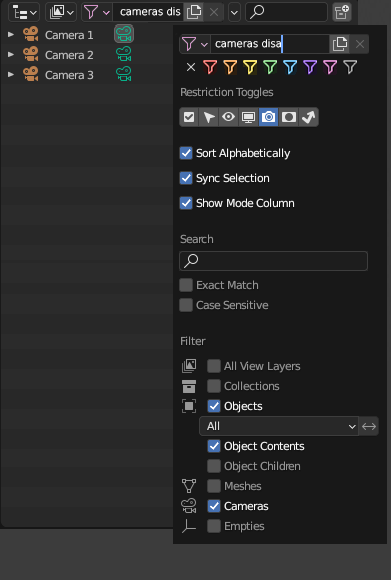The height and width of the screenshot is (580, 391).
Task: Toggle the Disable in Viewports monitor column
Action: (249, 117)
